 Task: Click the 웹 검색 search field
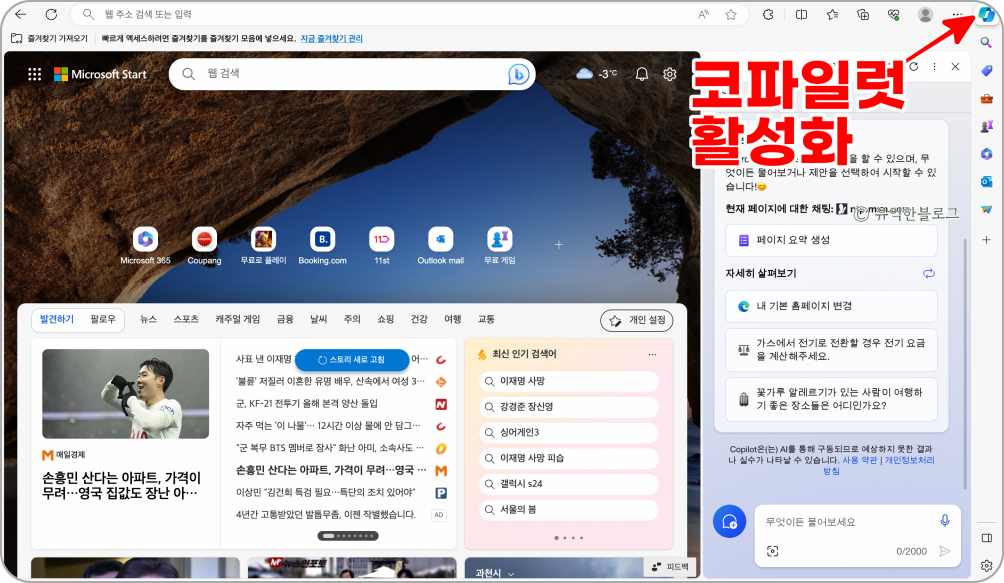pyautogui.click(x=352, y=74)
